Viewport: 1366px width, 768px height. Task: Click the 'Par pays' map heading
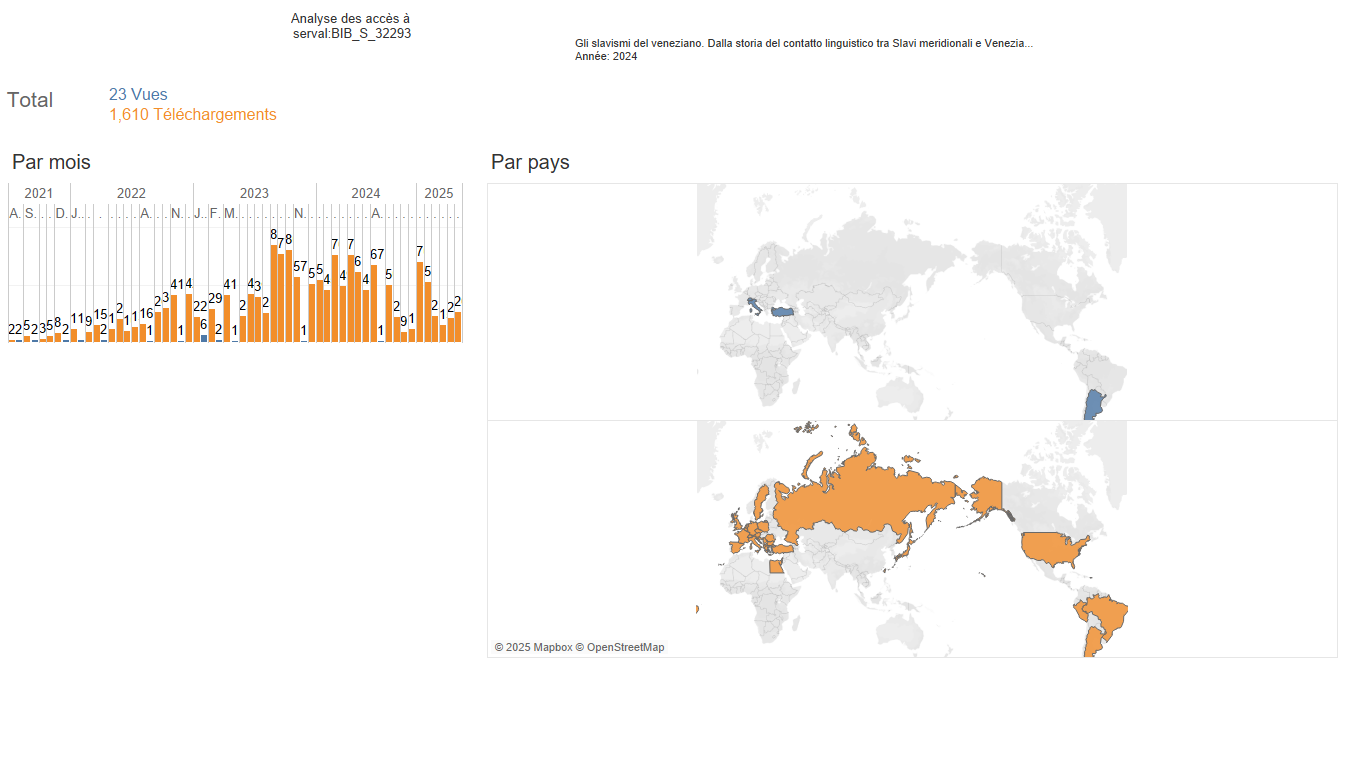pyautogui.click(x=530, y=162)
